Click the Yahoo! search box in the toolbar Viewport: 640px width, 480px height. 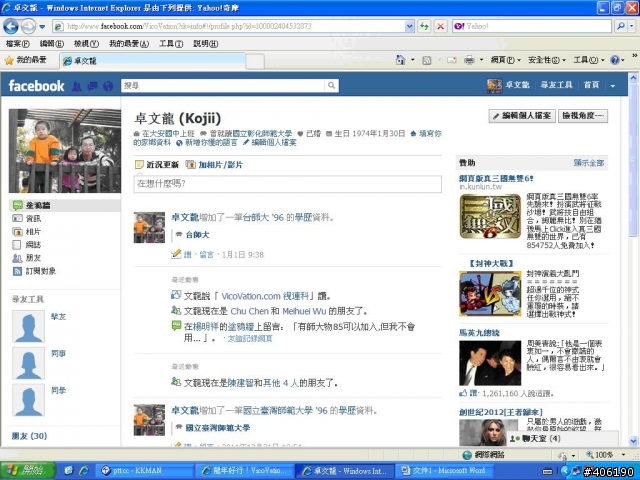click(531, 27)
